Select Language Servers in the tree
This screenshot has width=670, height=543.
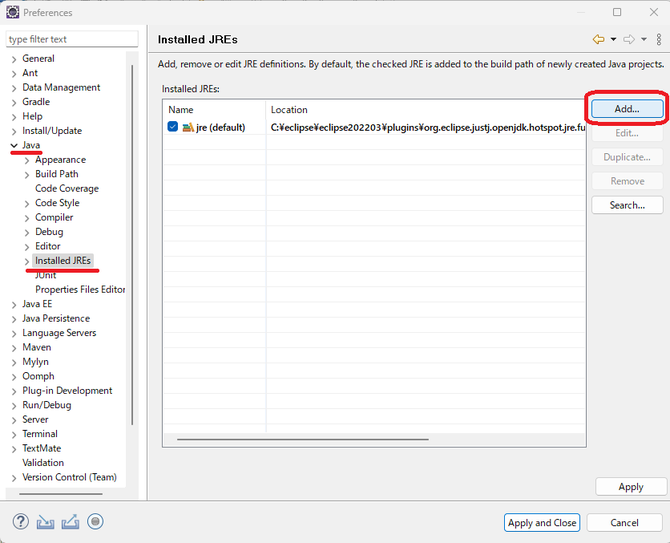[59, 333]
